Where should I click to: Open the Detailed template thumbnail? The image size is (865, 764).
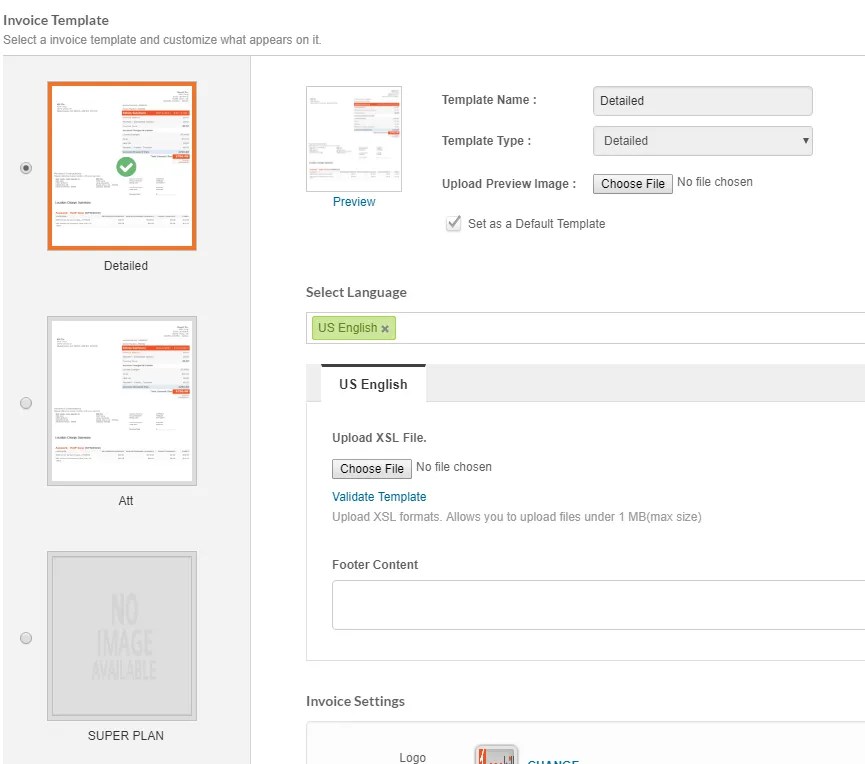click(122, 166)
